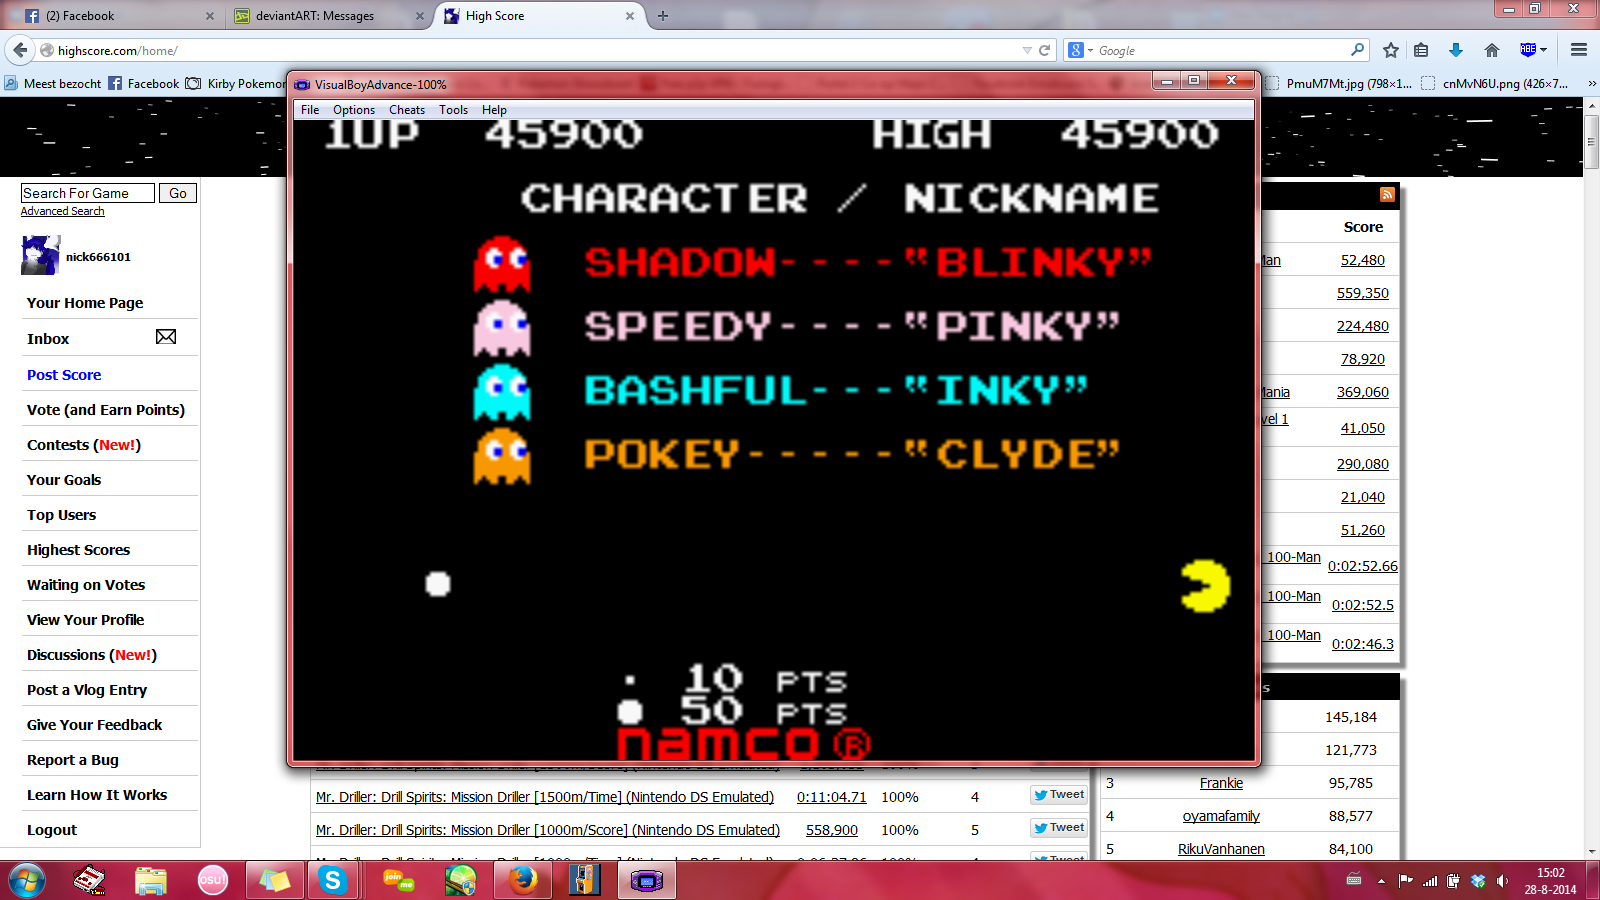Launch Skype from the taskbar
Viewport: 1600px width, 900px height.
click(332, 880)
